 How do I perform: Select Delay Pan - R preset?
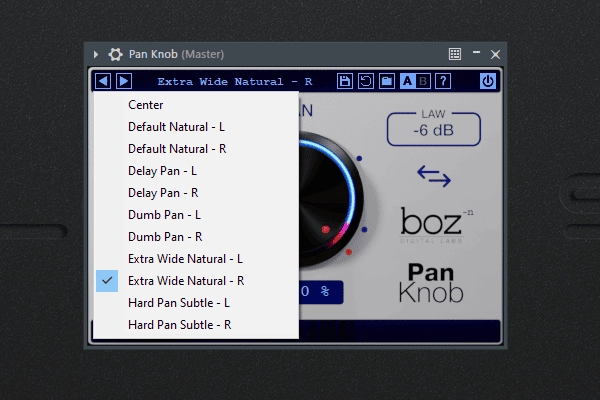[x=196, y=193]
